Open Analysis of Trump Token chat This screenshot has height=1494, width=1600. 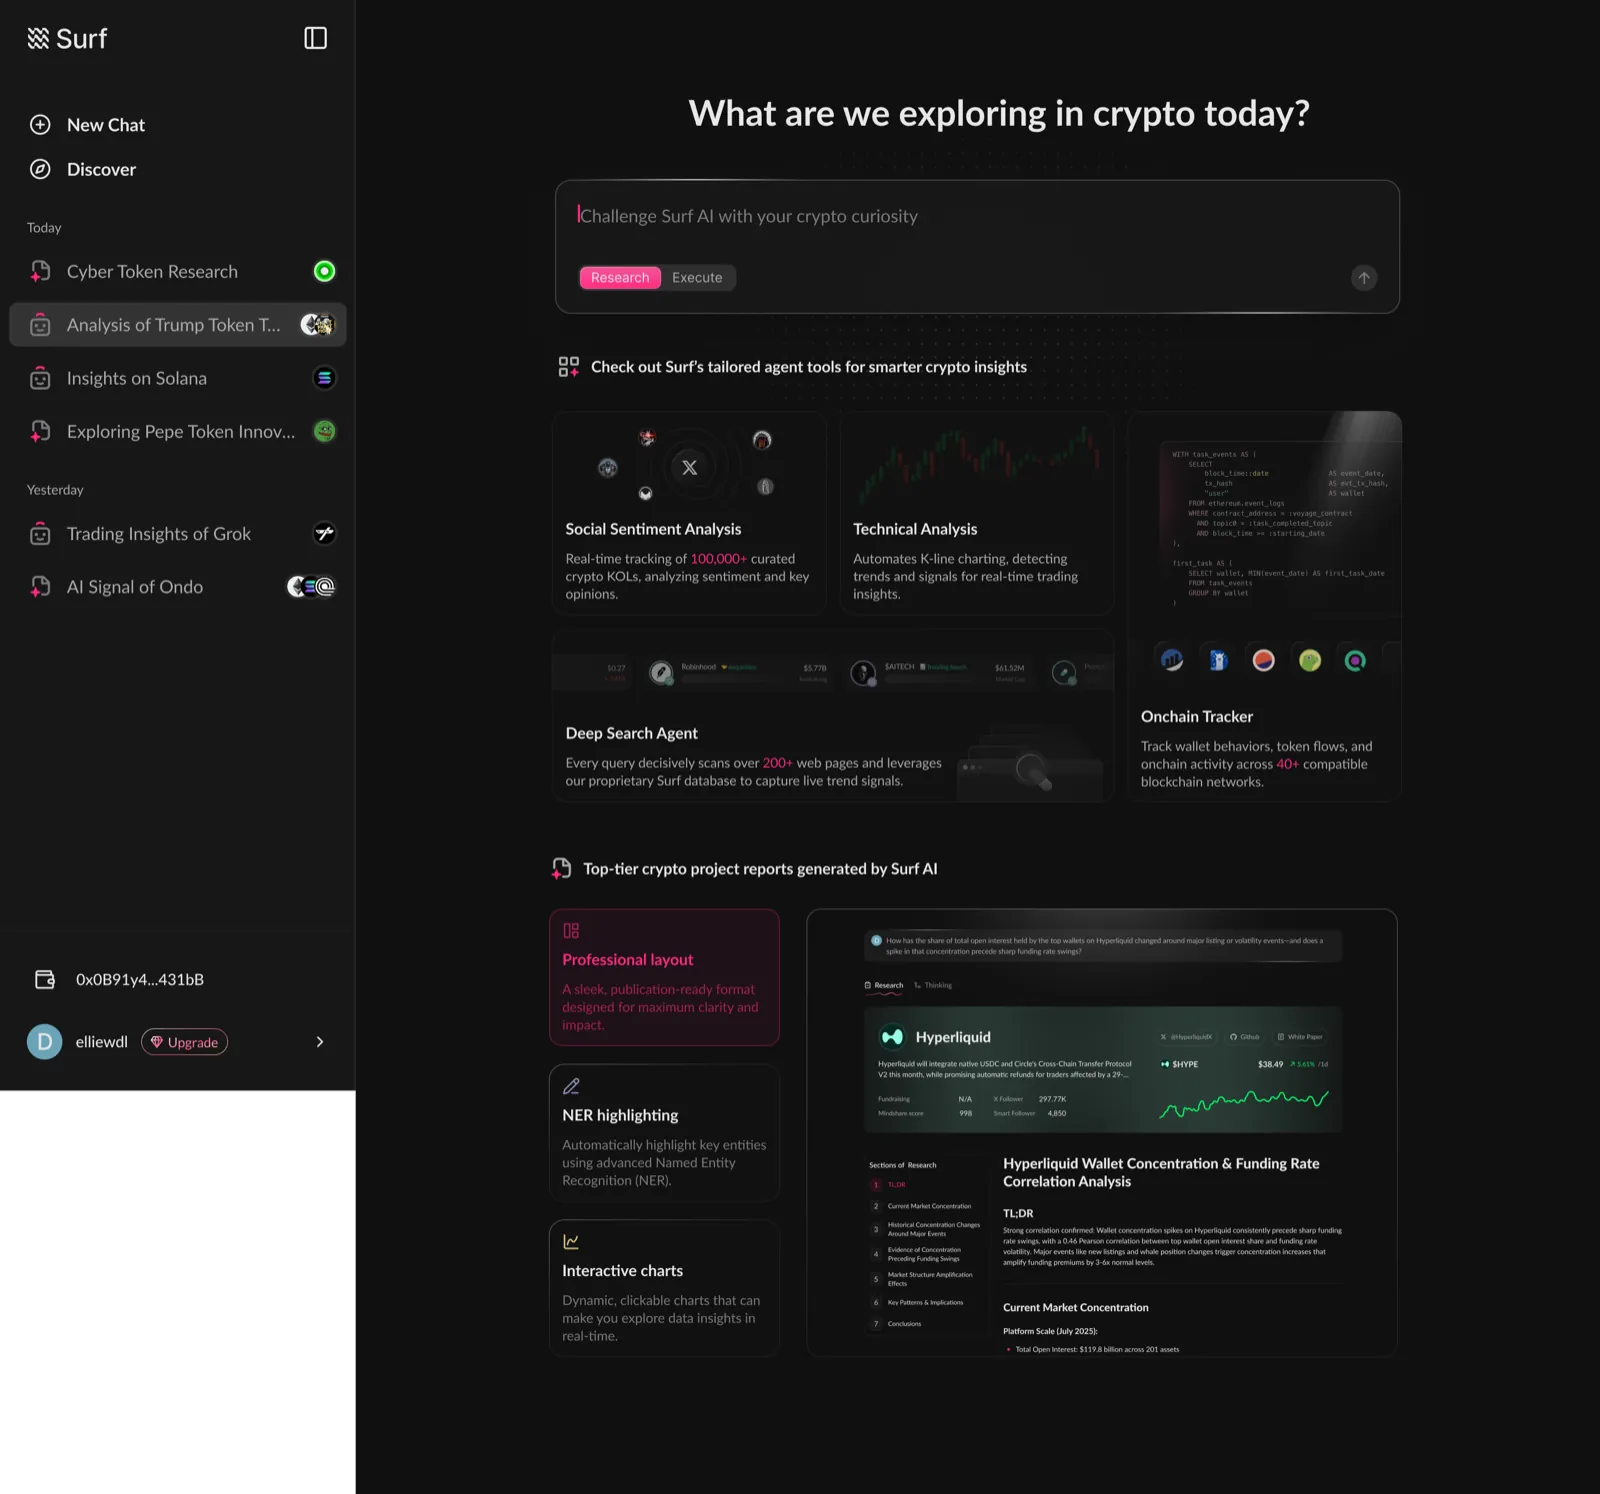[x=178, y=325]
